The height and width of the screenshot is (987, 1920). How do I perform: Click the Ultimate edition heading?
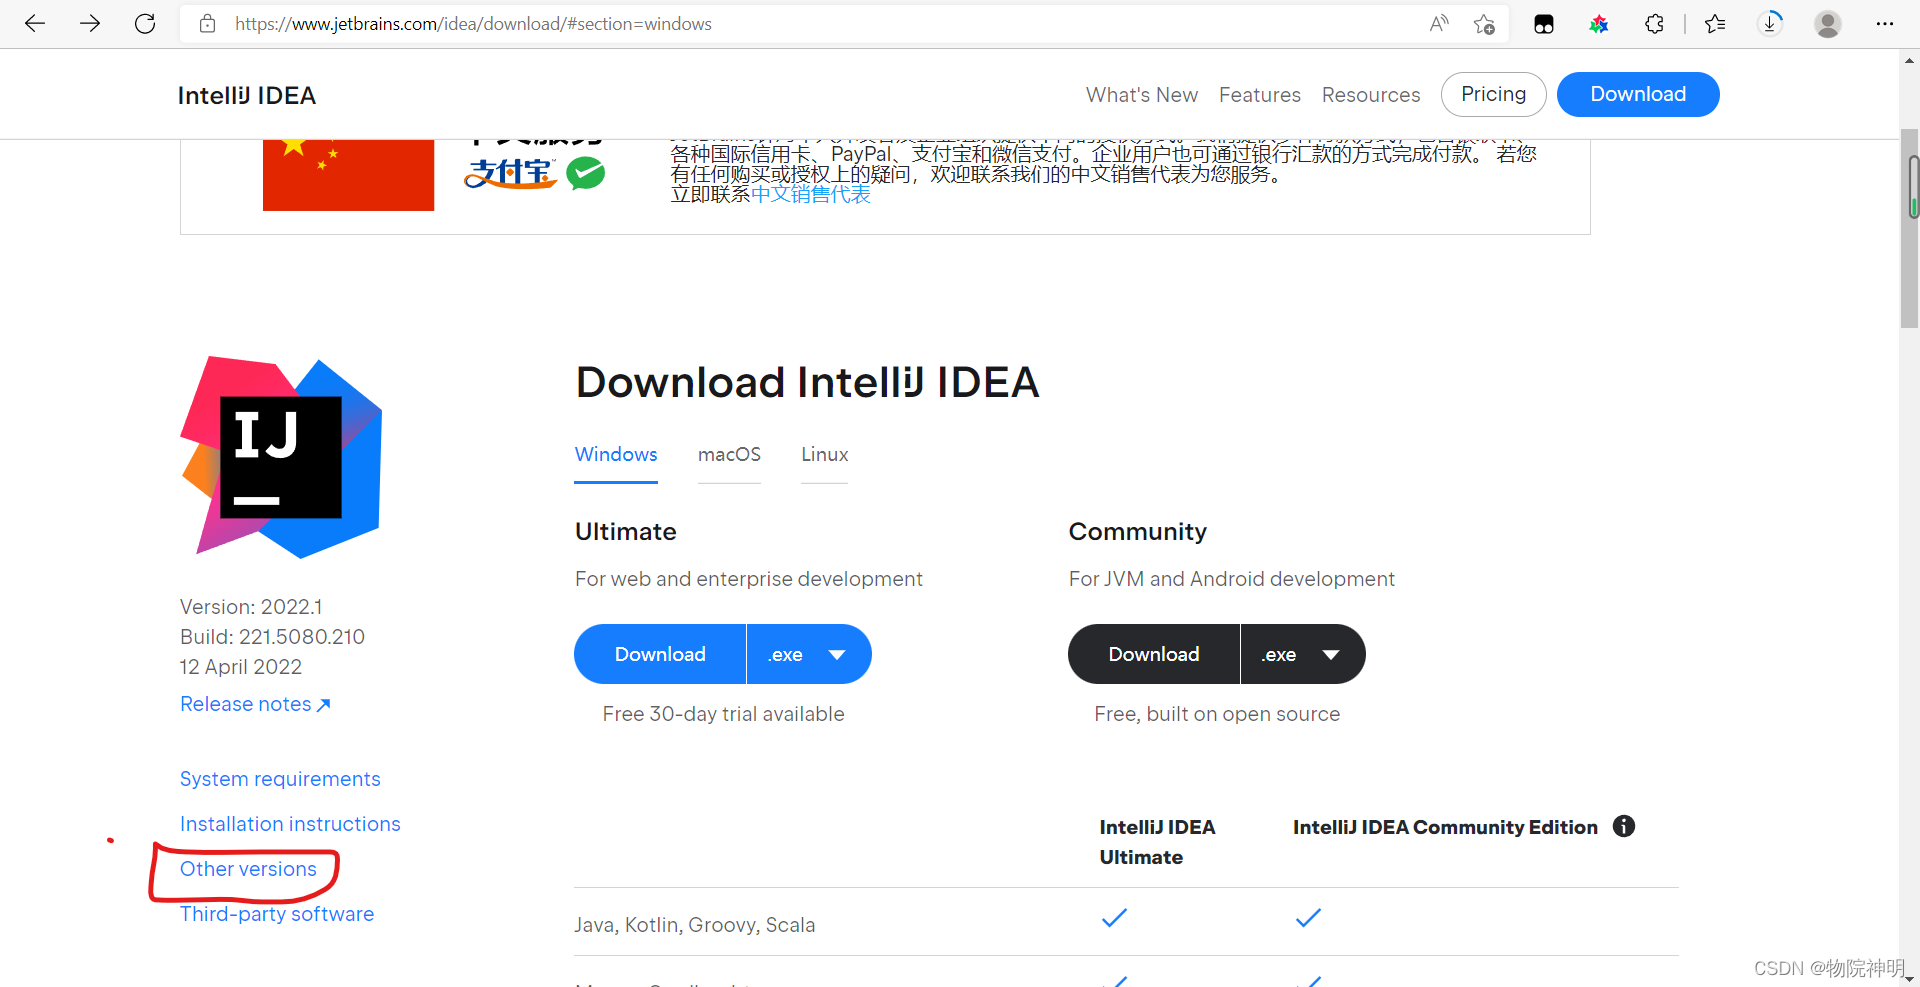tap(625, 532)
